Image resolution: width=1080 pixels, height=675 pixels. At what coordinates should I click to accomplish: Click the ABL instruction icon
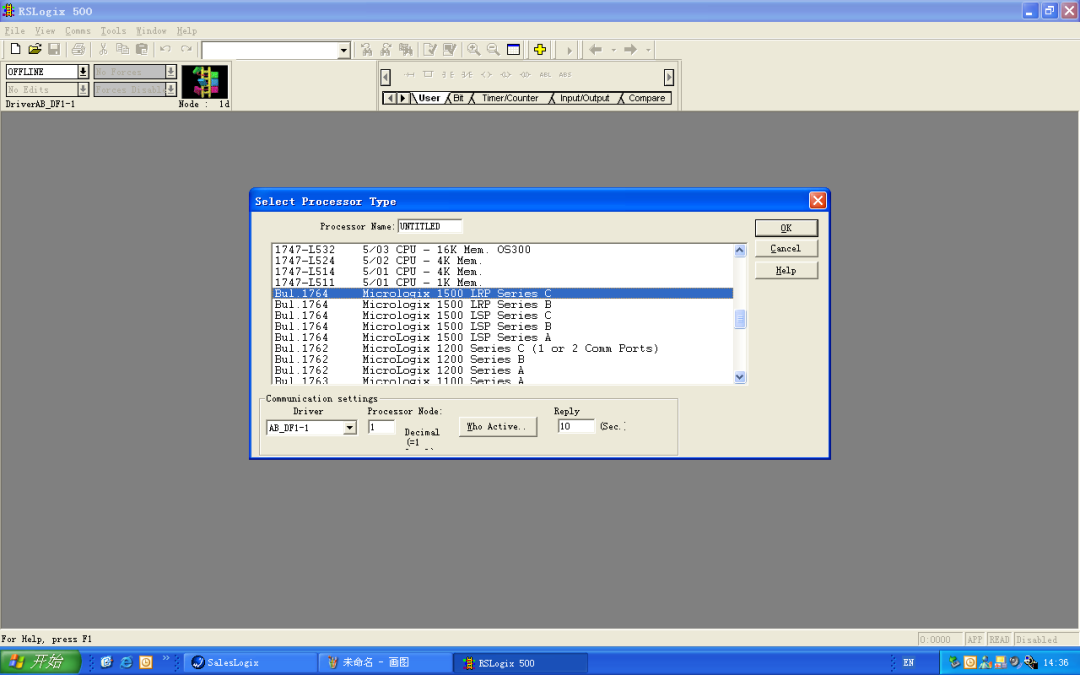545,74
